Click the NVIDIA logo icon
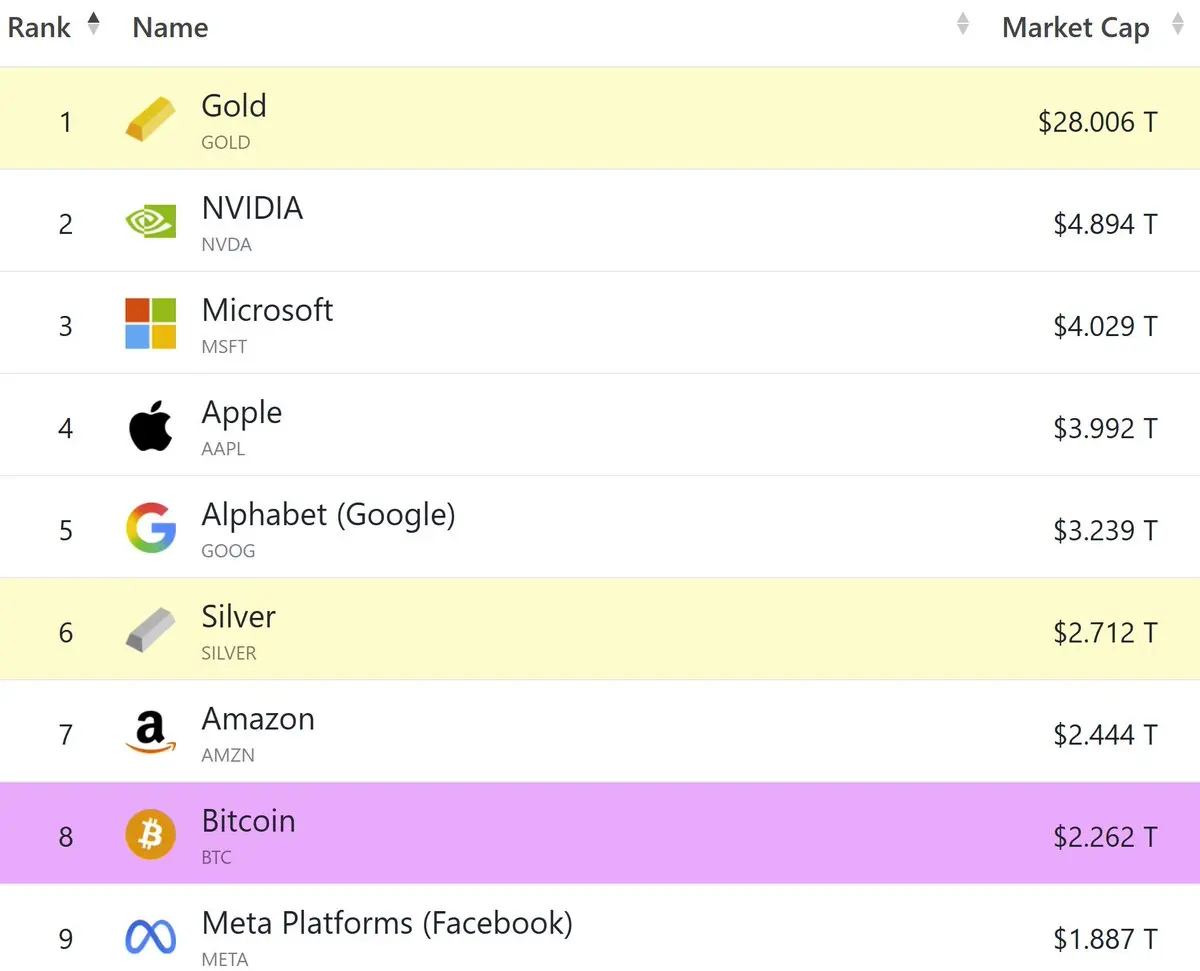This screenshot has height=971, width=1200. coord(150,222)
